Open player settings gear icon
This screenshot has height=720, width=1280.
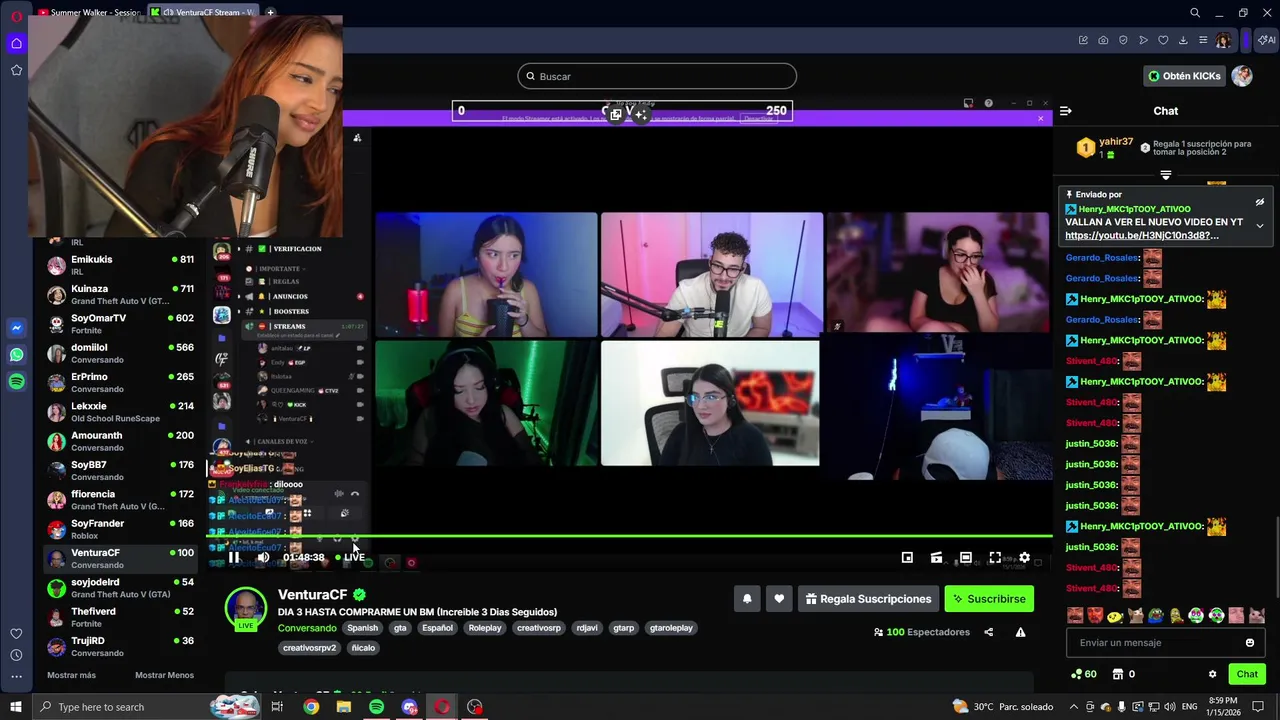click(1024, 558)
